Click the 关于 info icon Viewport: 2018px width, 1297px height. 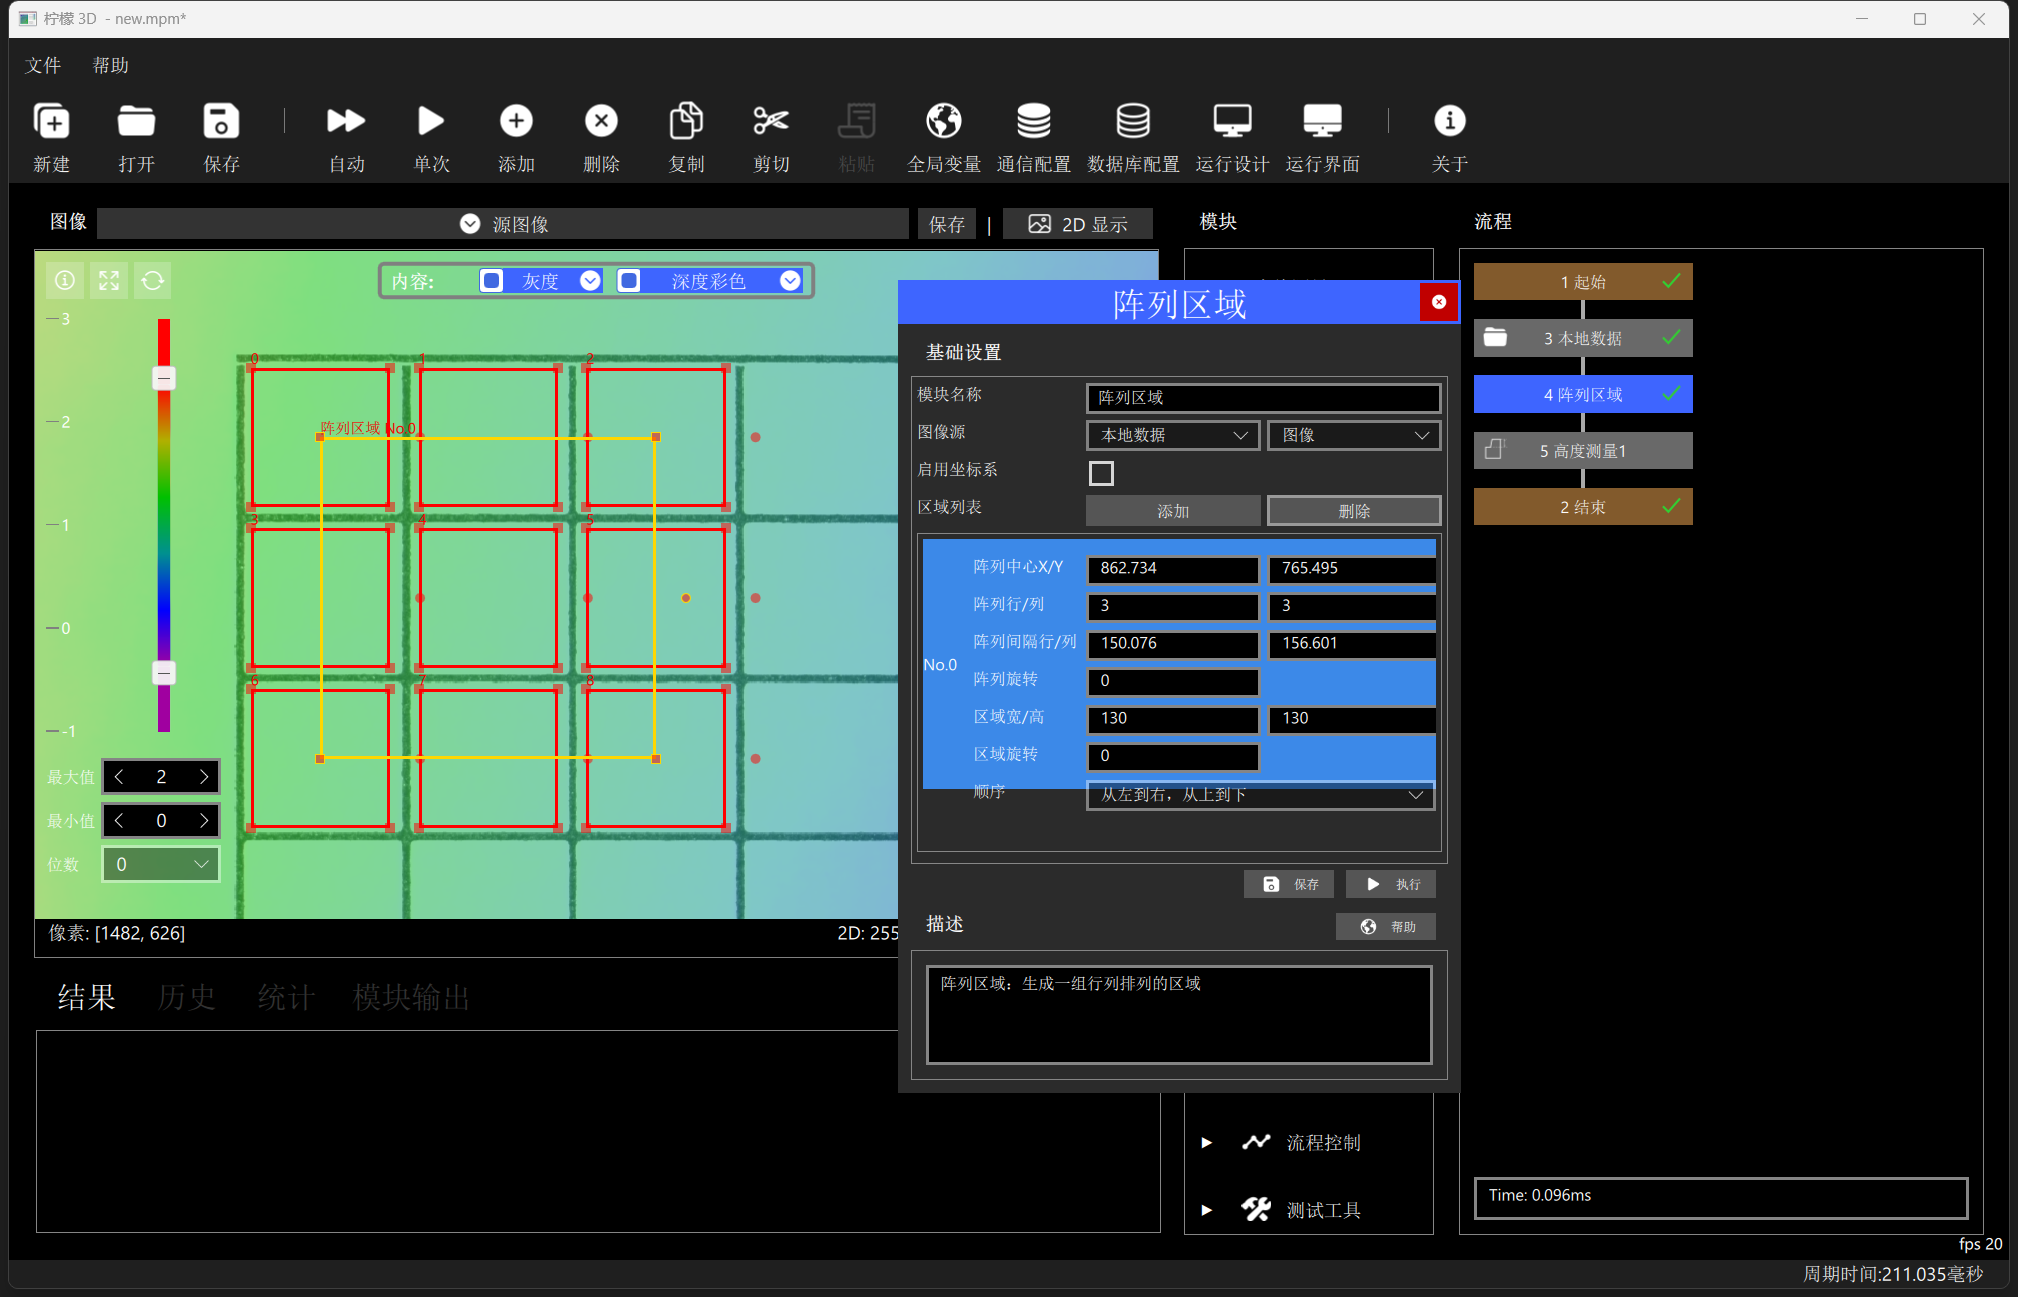point(1449,121)
